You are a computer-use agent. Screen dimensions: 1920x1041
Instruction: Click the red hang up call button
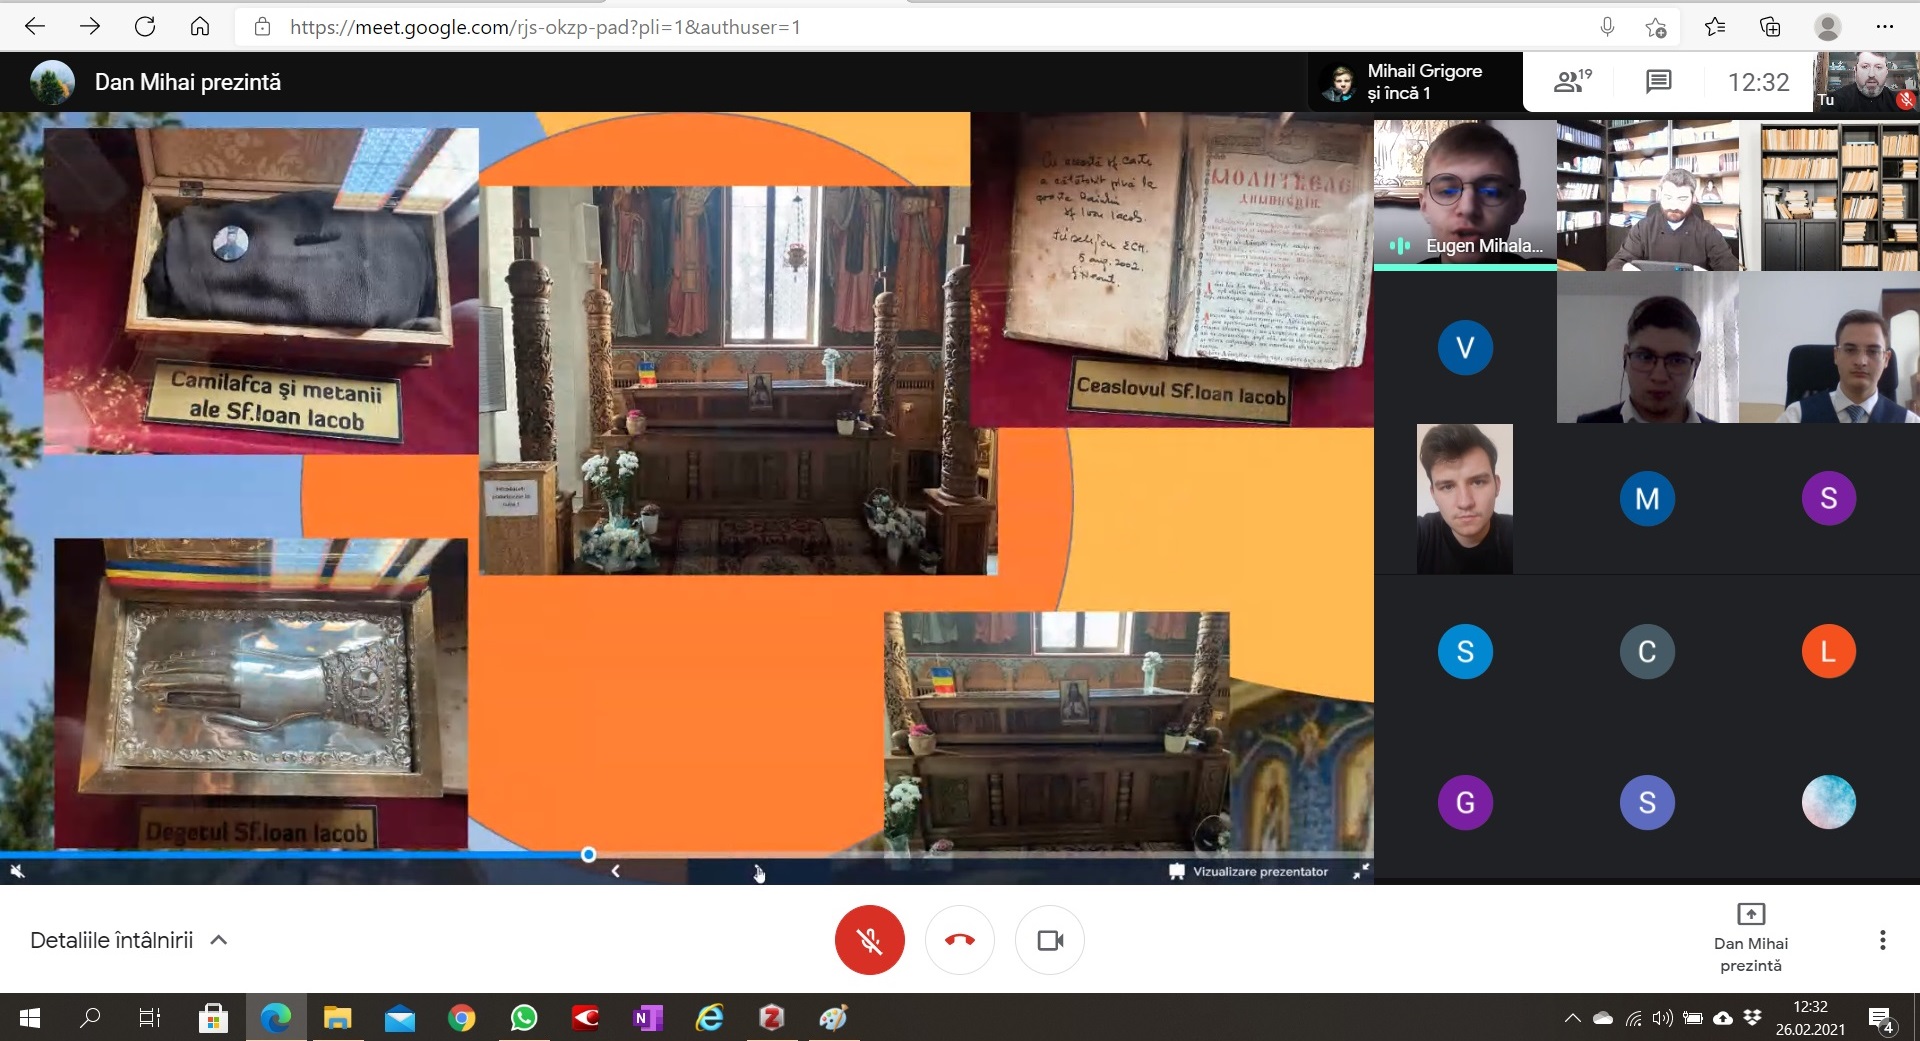pos(959,940)
